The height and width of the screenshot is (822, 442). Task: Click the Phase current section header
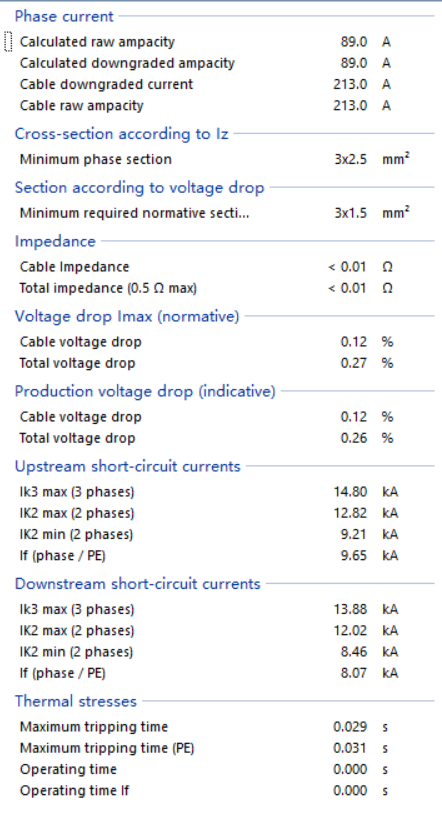[64, 16]
